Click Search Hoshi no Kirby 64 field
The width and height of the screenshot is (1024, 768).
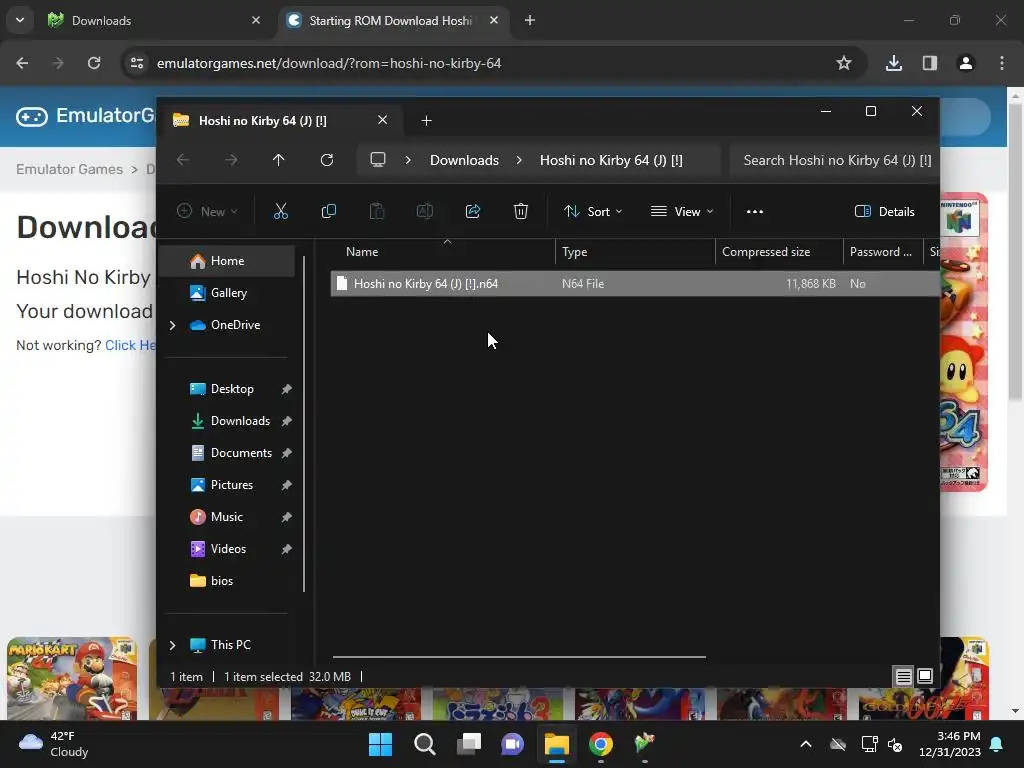click(x=835, y=160)
